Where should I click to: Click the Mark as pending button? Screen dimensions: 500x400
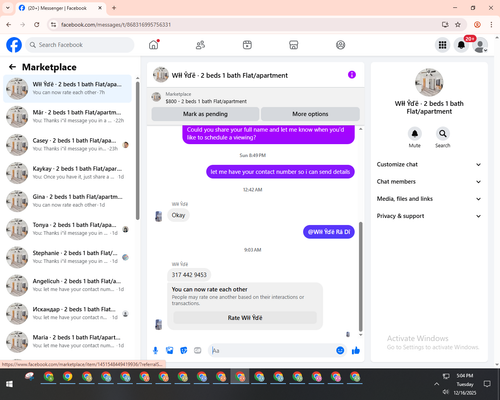click(205, 114)
